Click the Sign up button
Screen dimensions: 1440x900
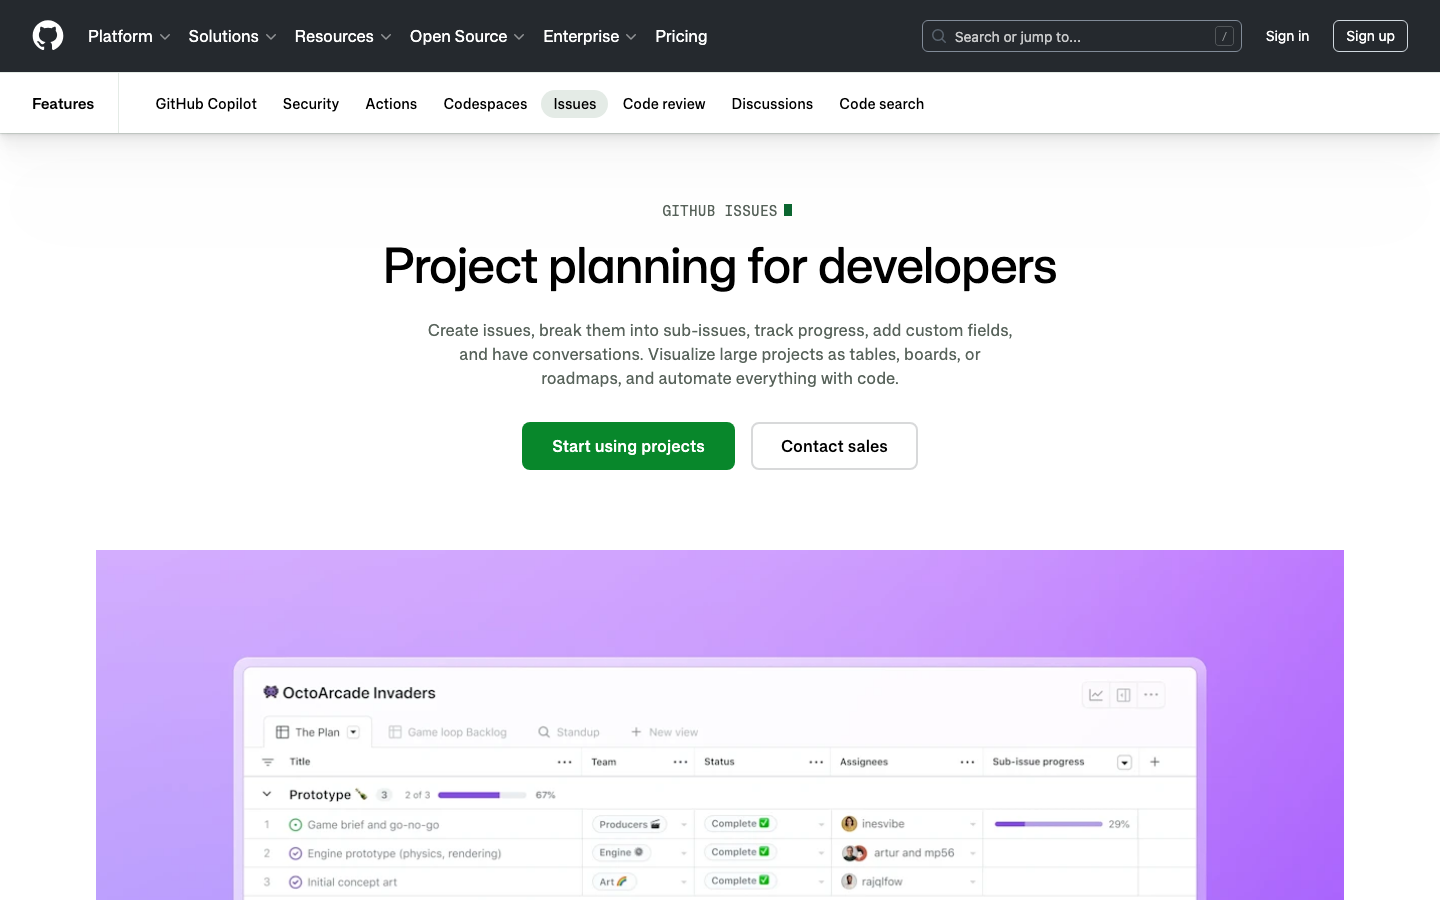1370,36
